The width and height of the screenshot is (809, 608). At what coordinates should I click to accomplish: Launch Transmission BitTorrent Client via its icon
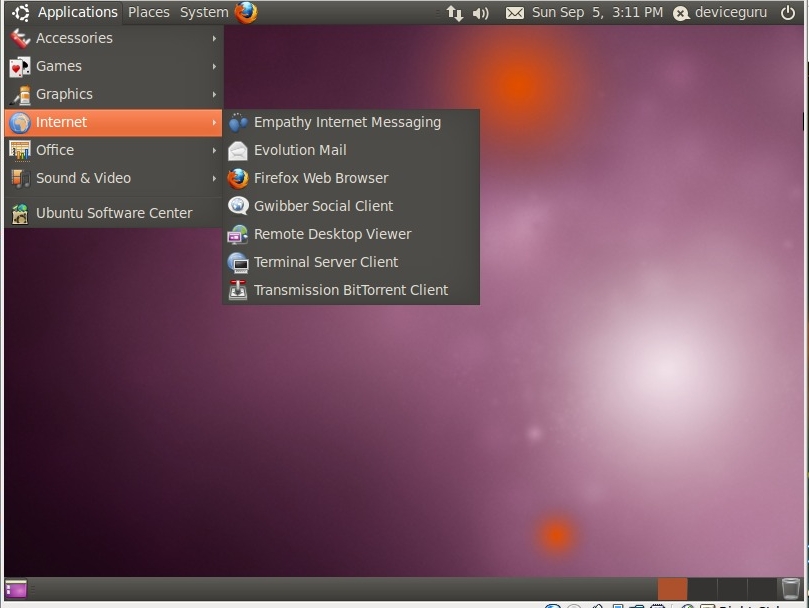238,291
